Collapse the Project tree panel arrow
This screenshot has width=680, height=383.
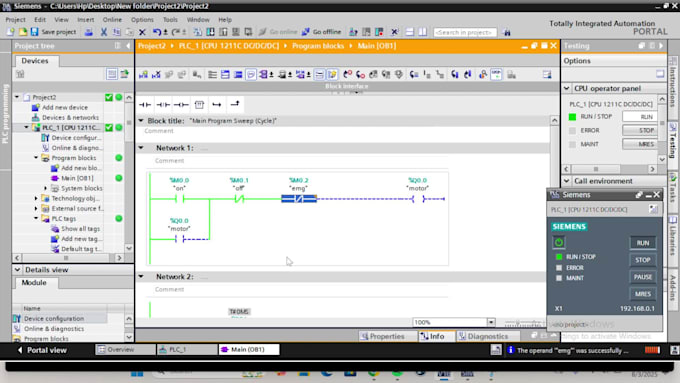pos(128,46)
